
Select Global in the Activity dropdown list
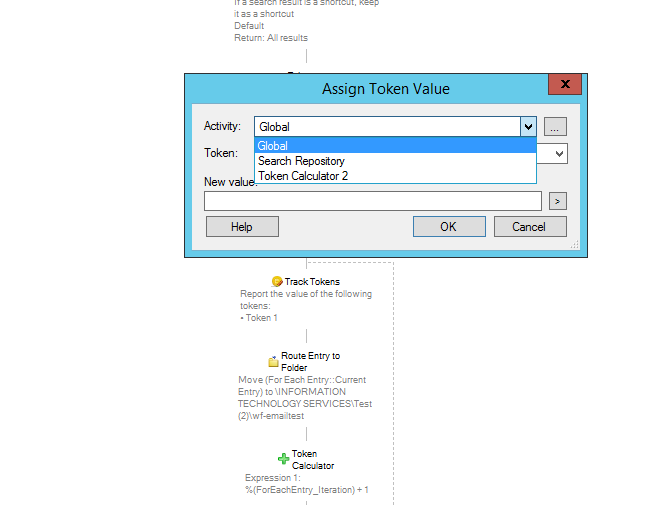[395, 146]
